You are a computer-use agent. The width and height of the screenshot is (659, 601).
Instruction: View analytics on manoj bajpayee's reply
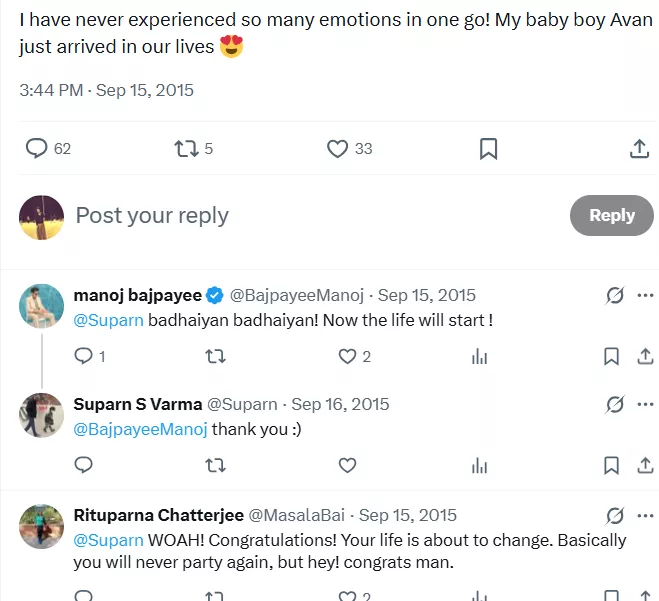tap(479, 356)
